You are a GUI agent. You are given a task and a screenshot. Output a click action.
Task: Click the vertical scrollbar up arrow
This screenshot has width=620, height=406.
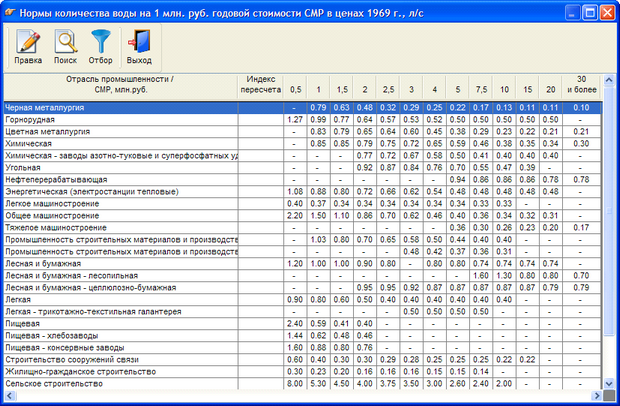coord(609,80)
